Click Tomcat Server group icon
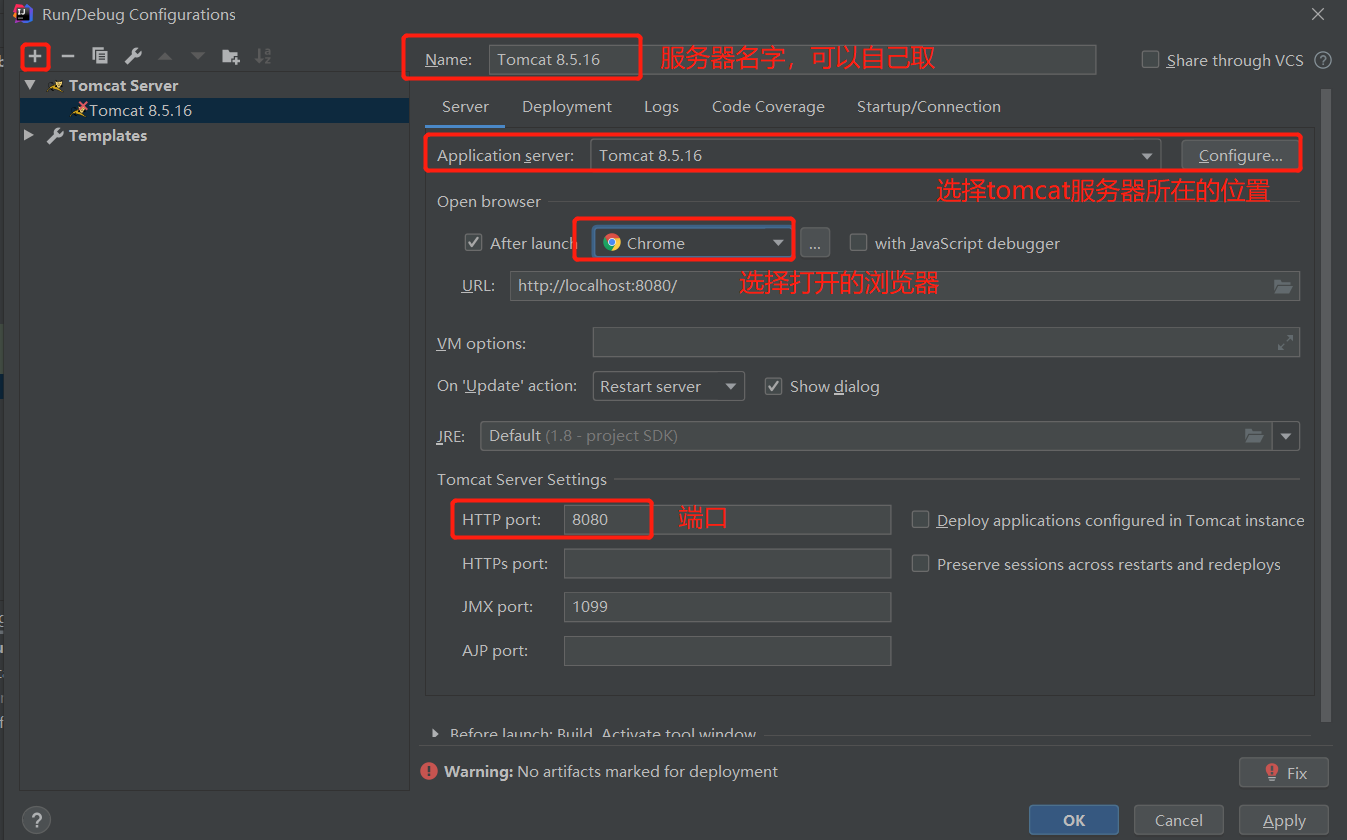The width and height of the screenshot is (1347, 840). (57, 86)
